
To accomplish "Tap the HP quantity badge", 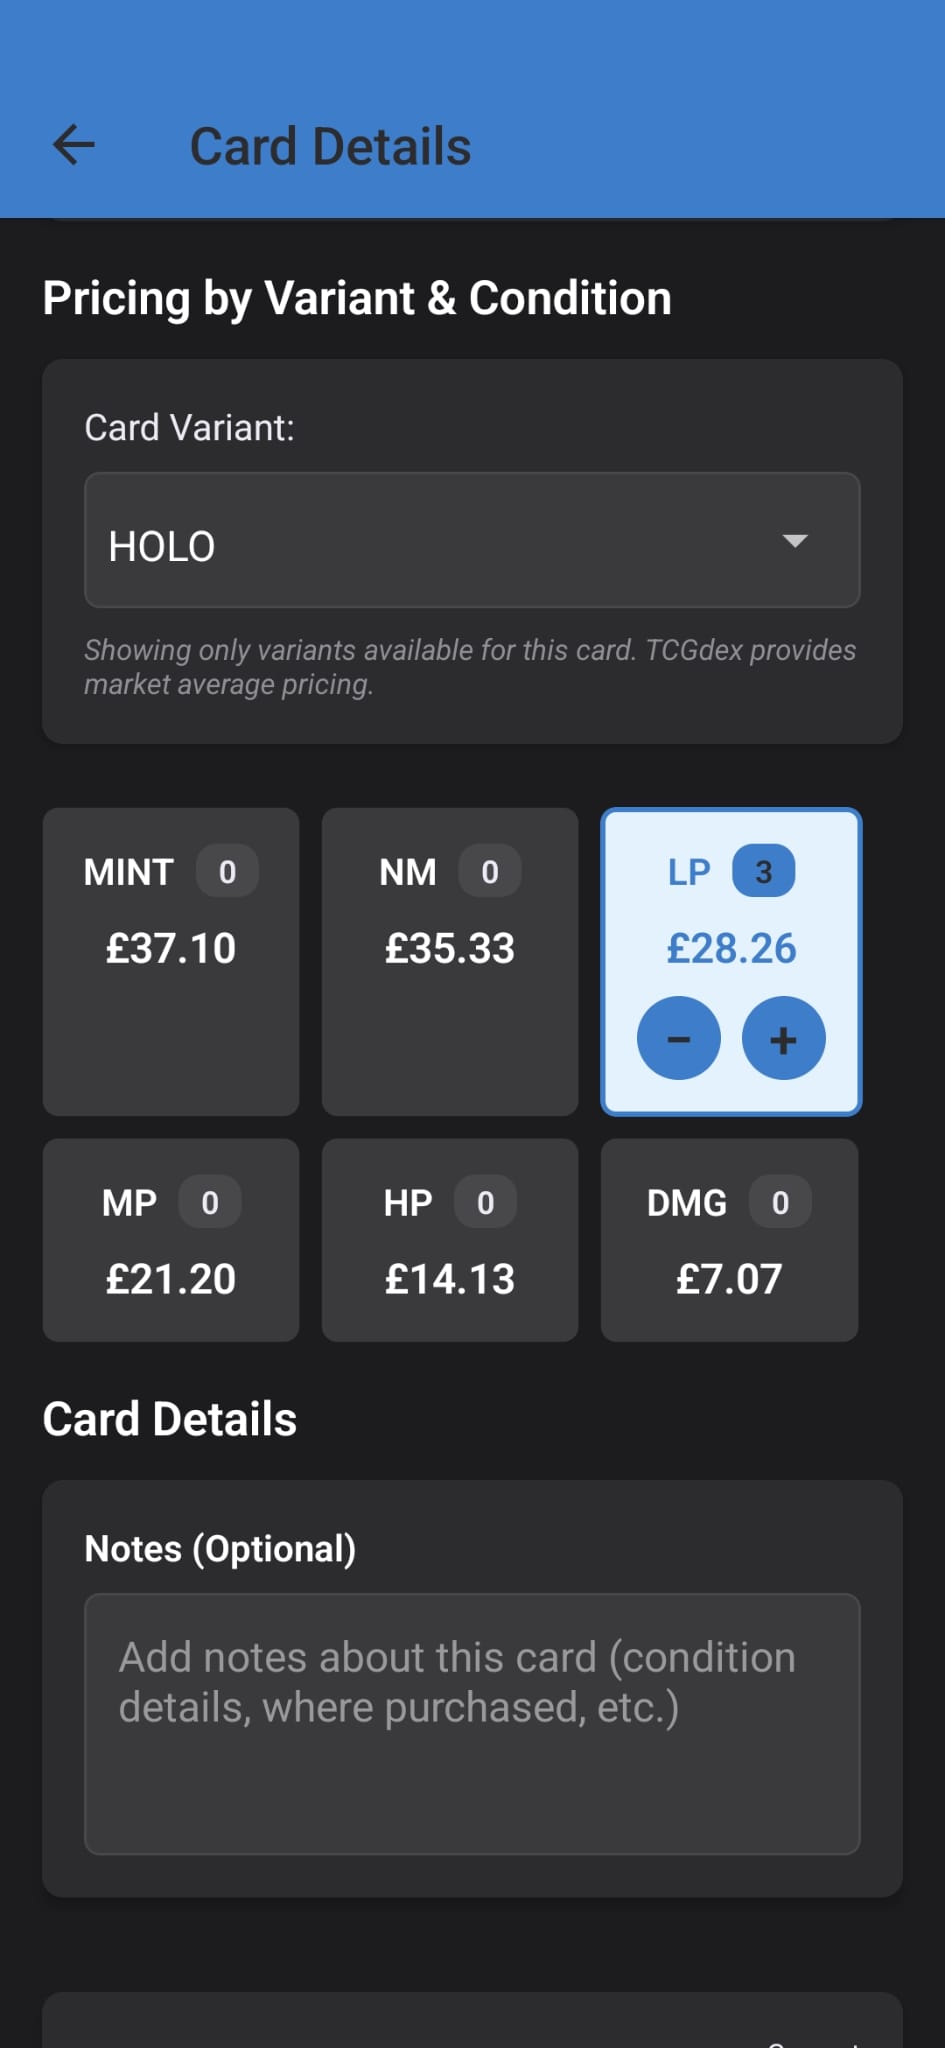I will (485, 1202).
